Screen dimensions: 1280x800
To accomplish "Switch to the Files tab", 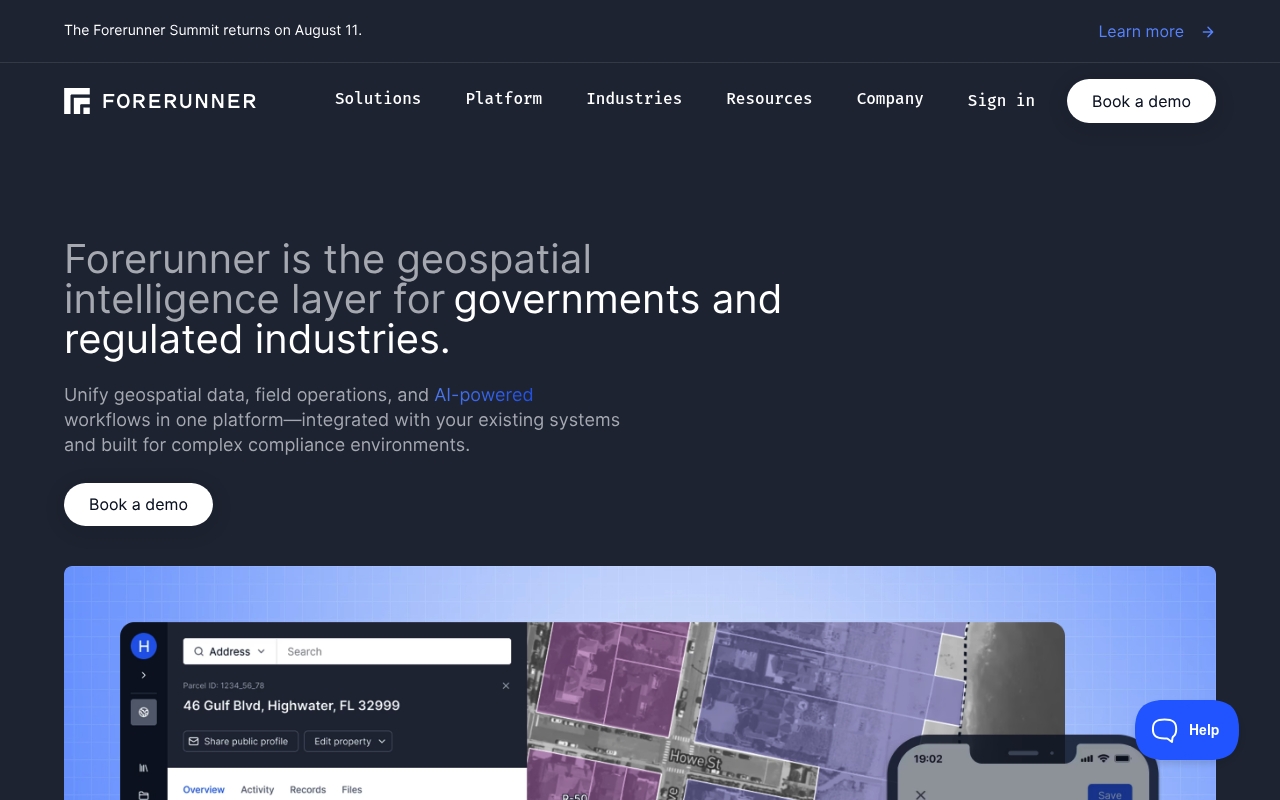I will 352,789.
